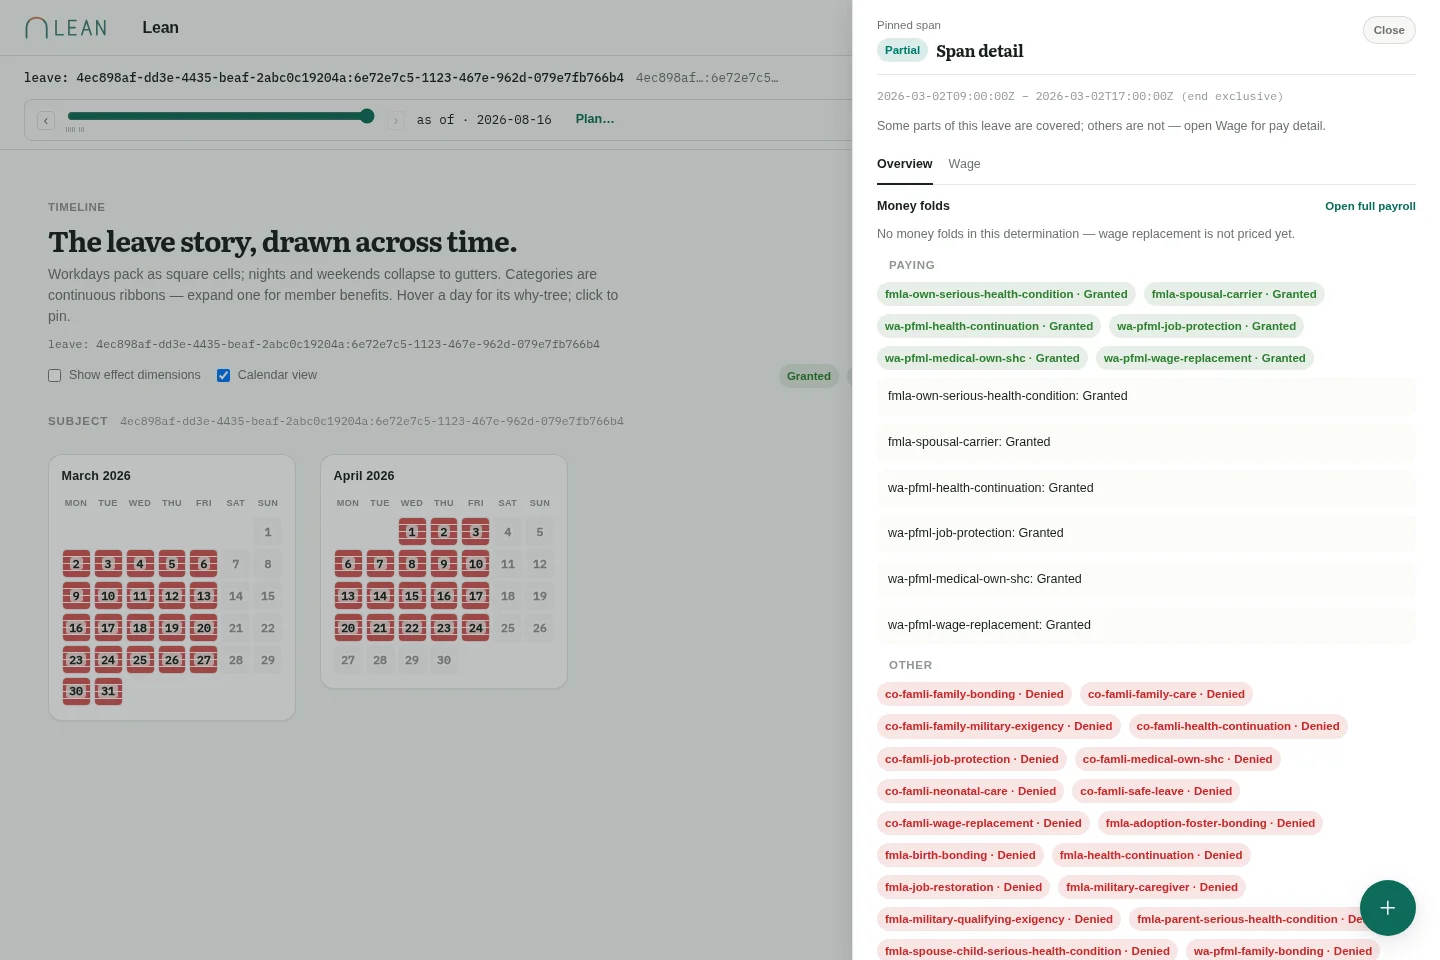Click fmla-military-qualifying-exigency · Denied chip
This screenshot has height=960, width=1440.
tap(999, 919)
